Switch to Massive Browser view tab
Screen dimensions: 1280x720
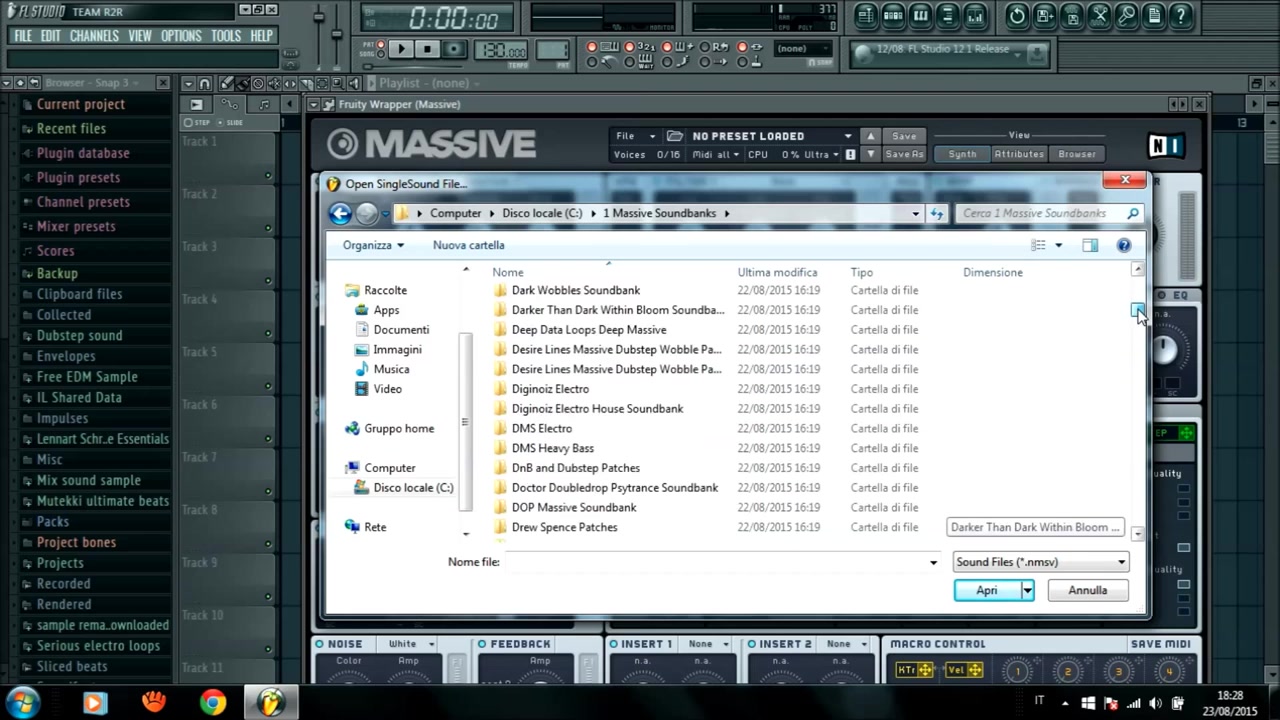(1077, 154)
